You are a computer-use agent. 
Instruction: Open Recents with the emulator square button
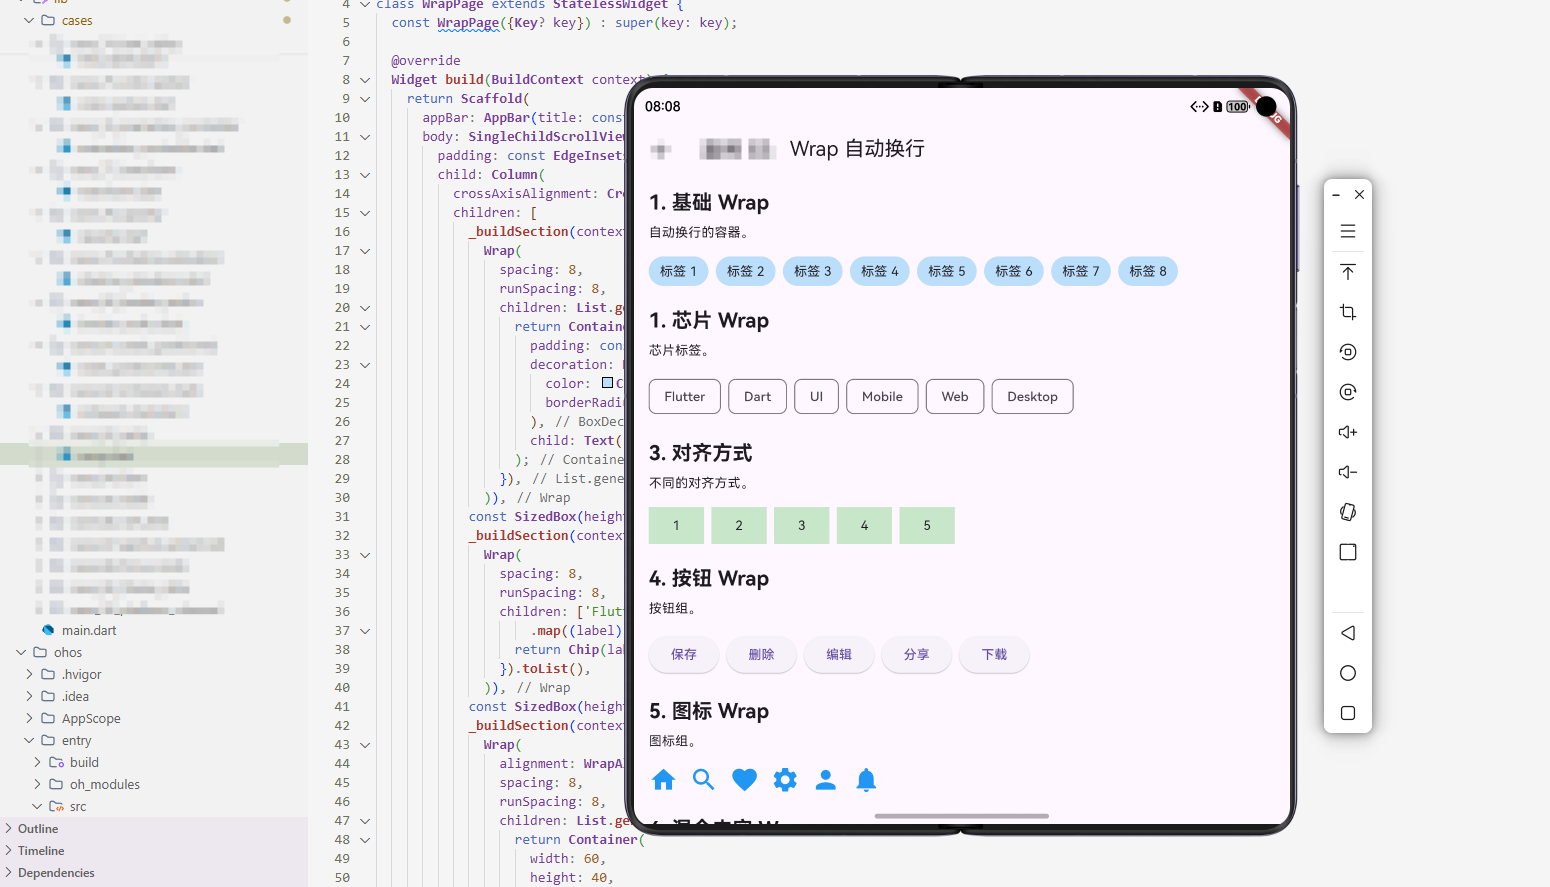1347,712
